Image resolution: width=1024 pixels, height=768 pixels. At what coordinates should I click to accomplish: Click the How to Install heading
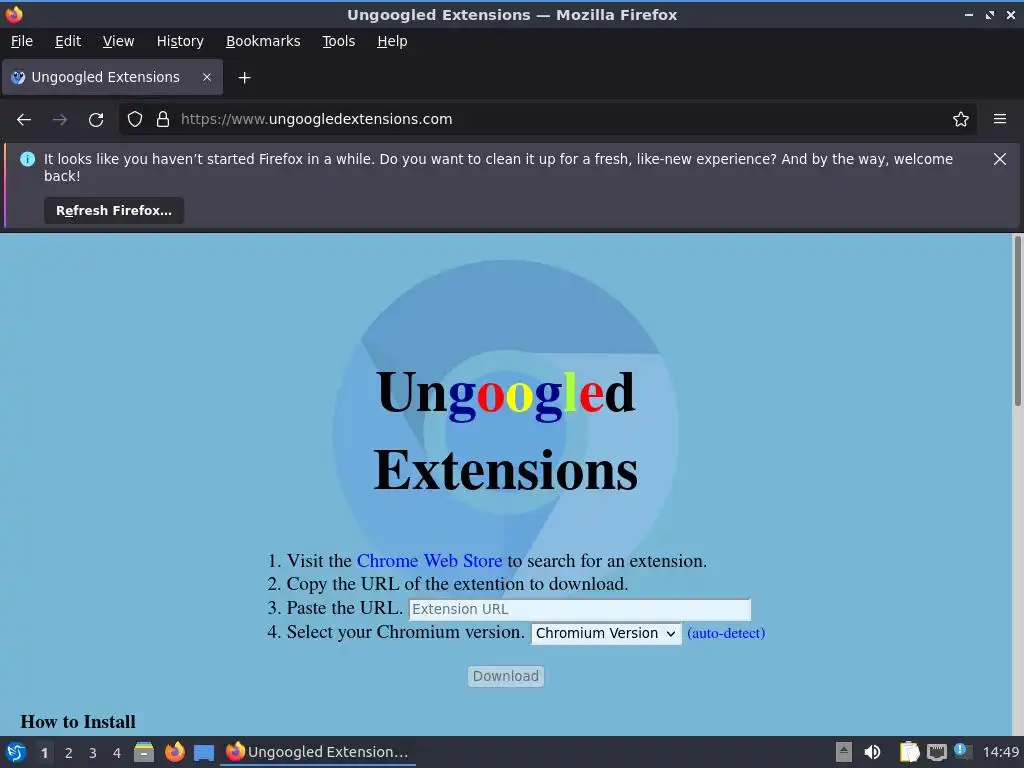click(x=78, y=722)
